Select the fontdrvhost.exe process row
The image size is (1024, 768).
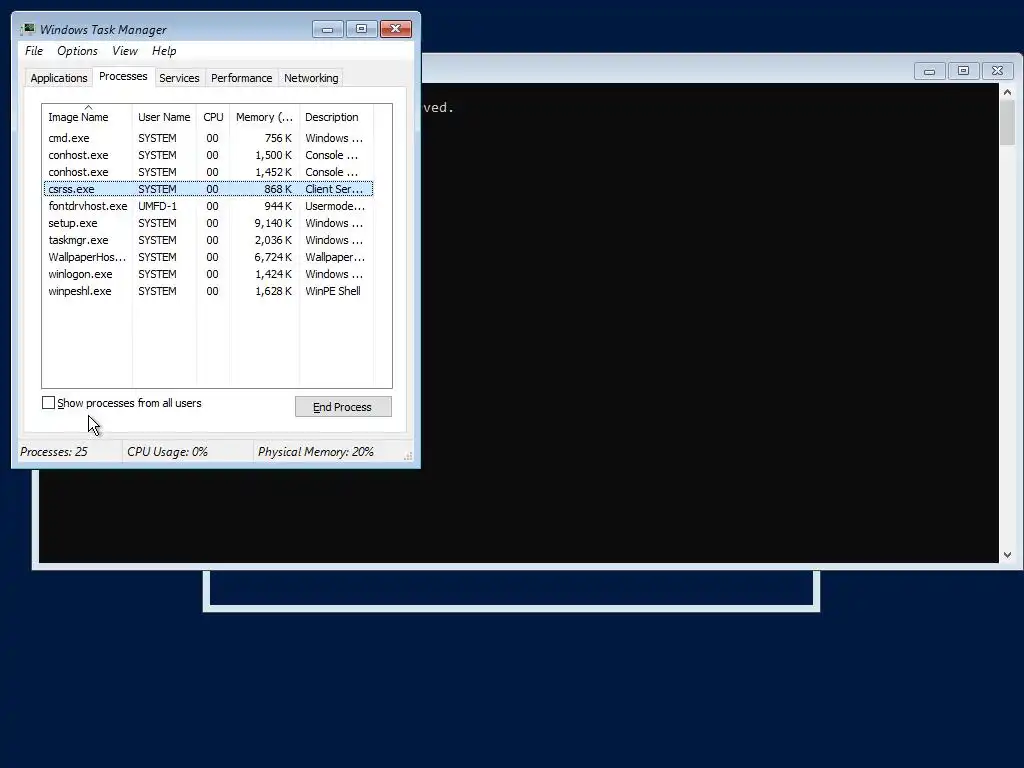[208, 206]
